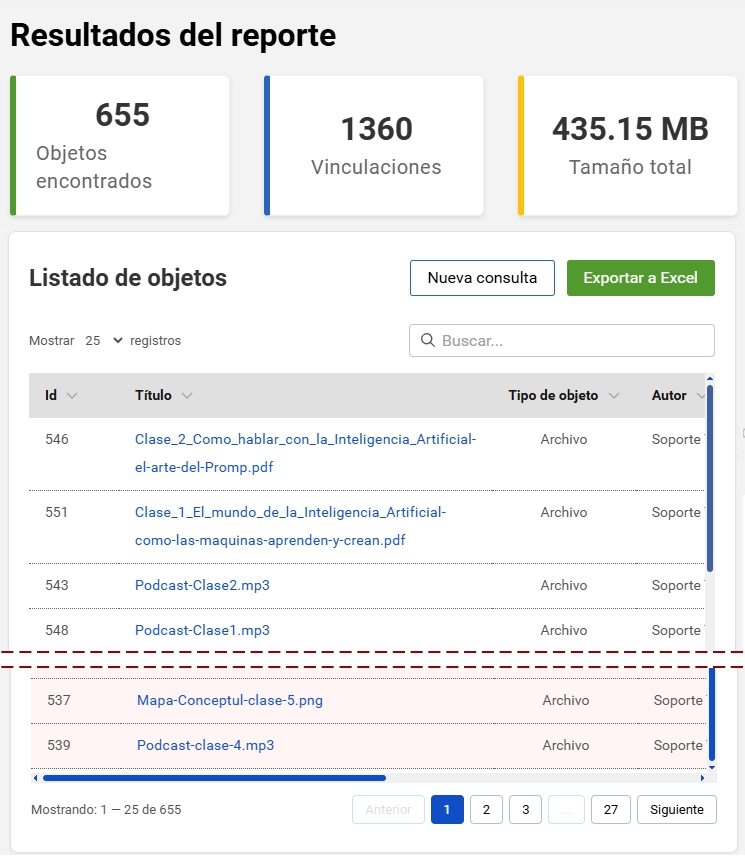Image resolution: width=745 pixels, height=857 pixels.
Task: Sort by the Tipo de objeto chevron
Action: (x=613, y=396)
